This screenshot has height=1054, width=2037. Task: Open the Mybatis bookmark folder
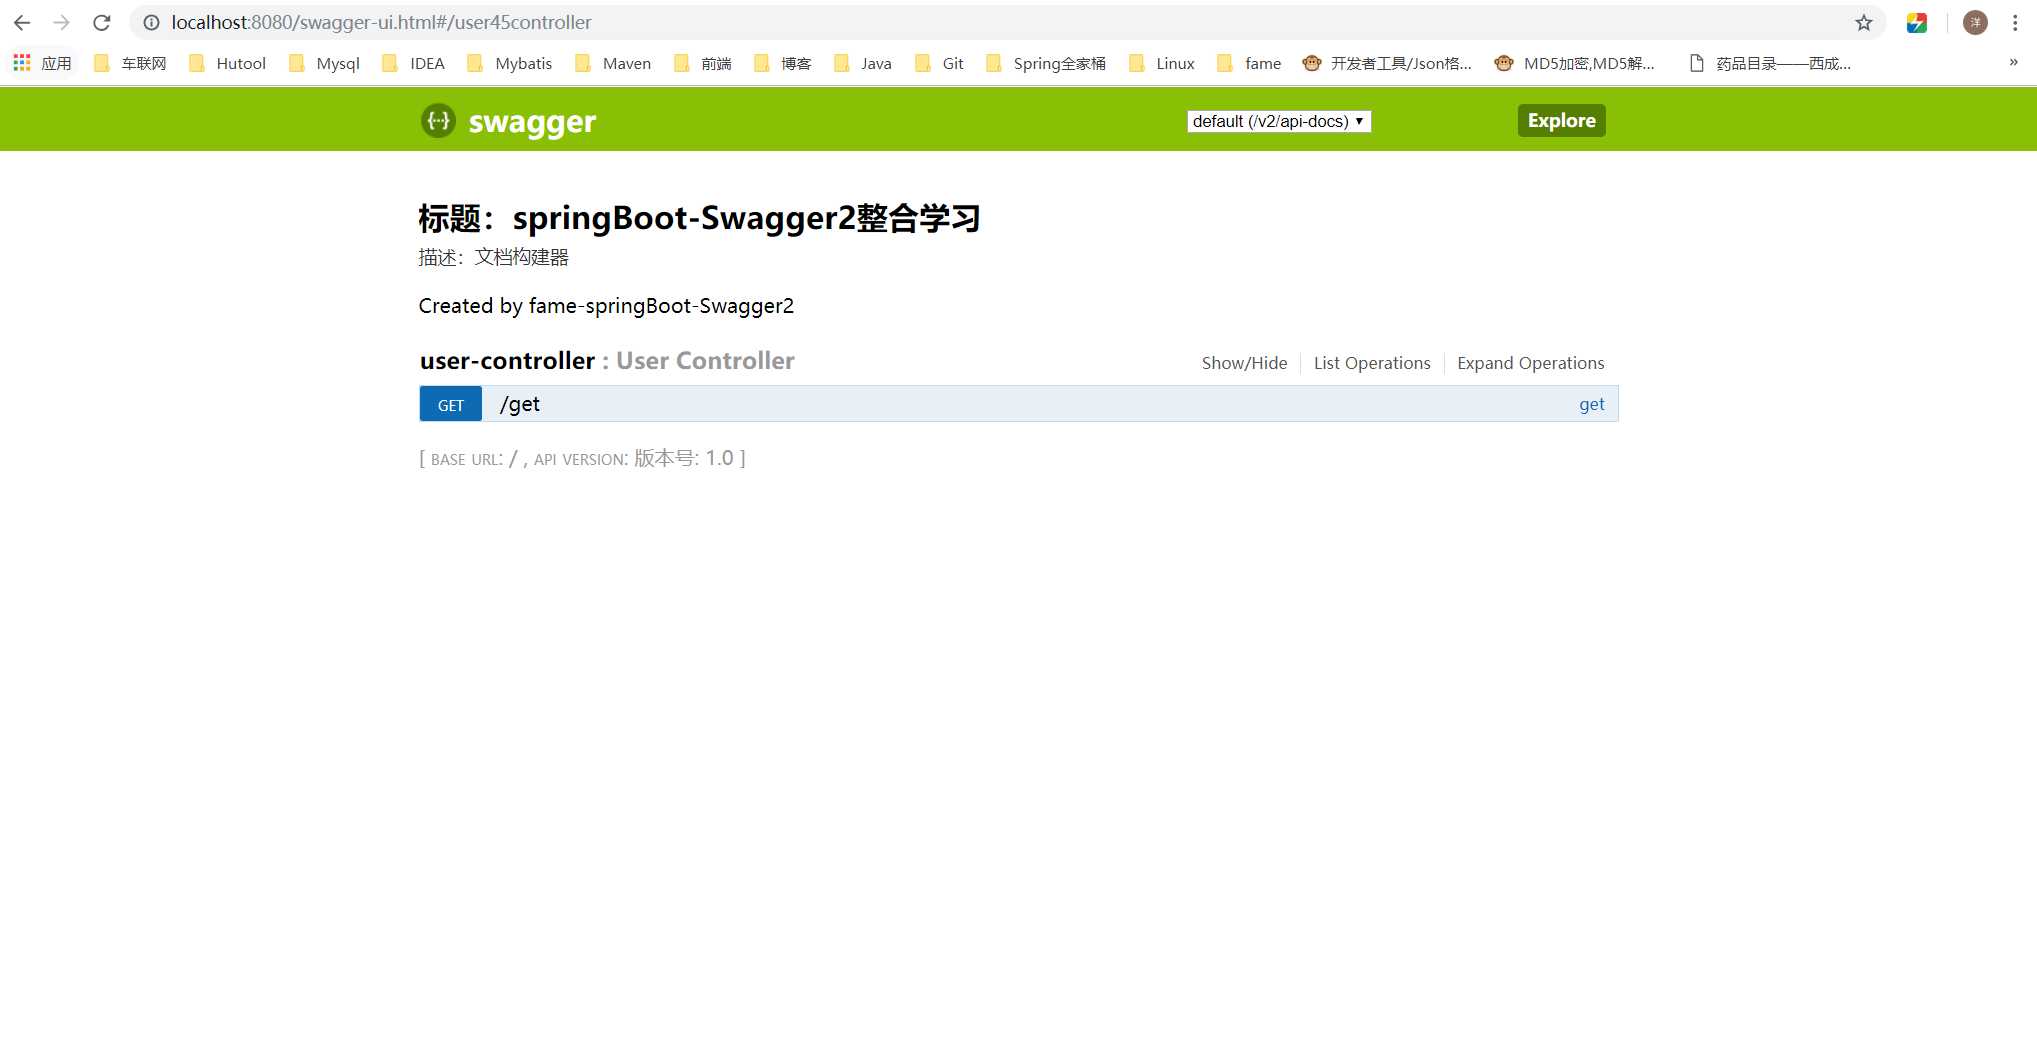pos(510,63)
